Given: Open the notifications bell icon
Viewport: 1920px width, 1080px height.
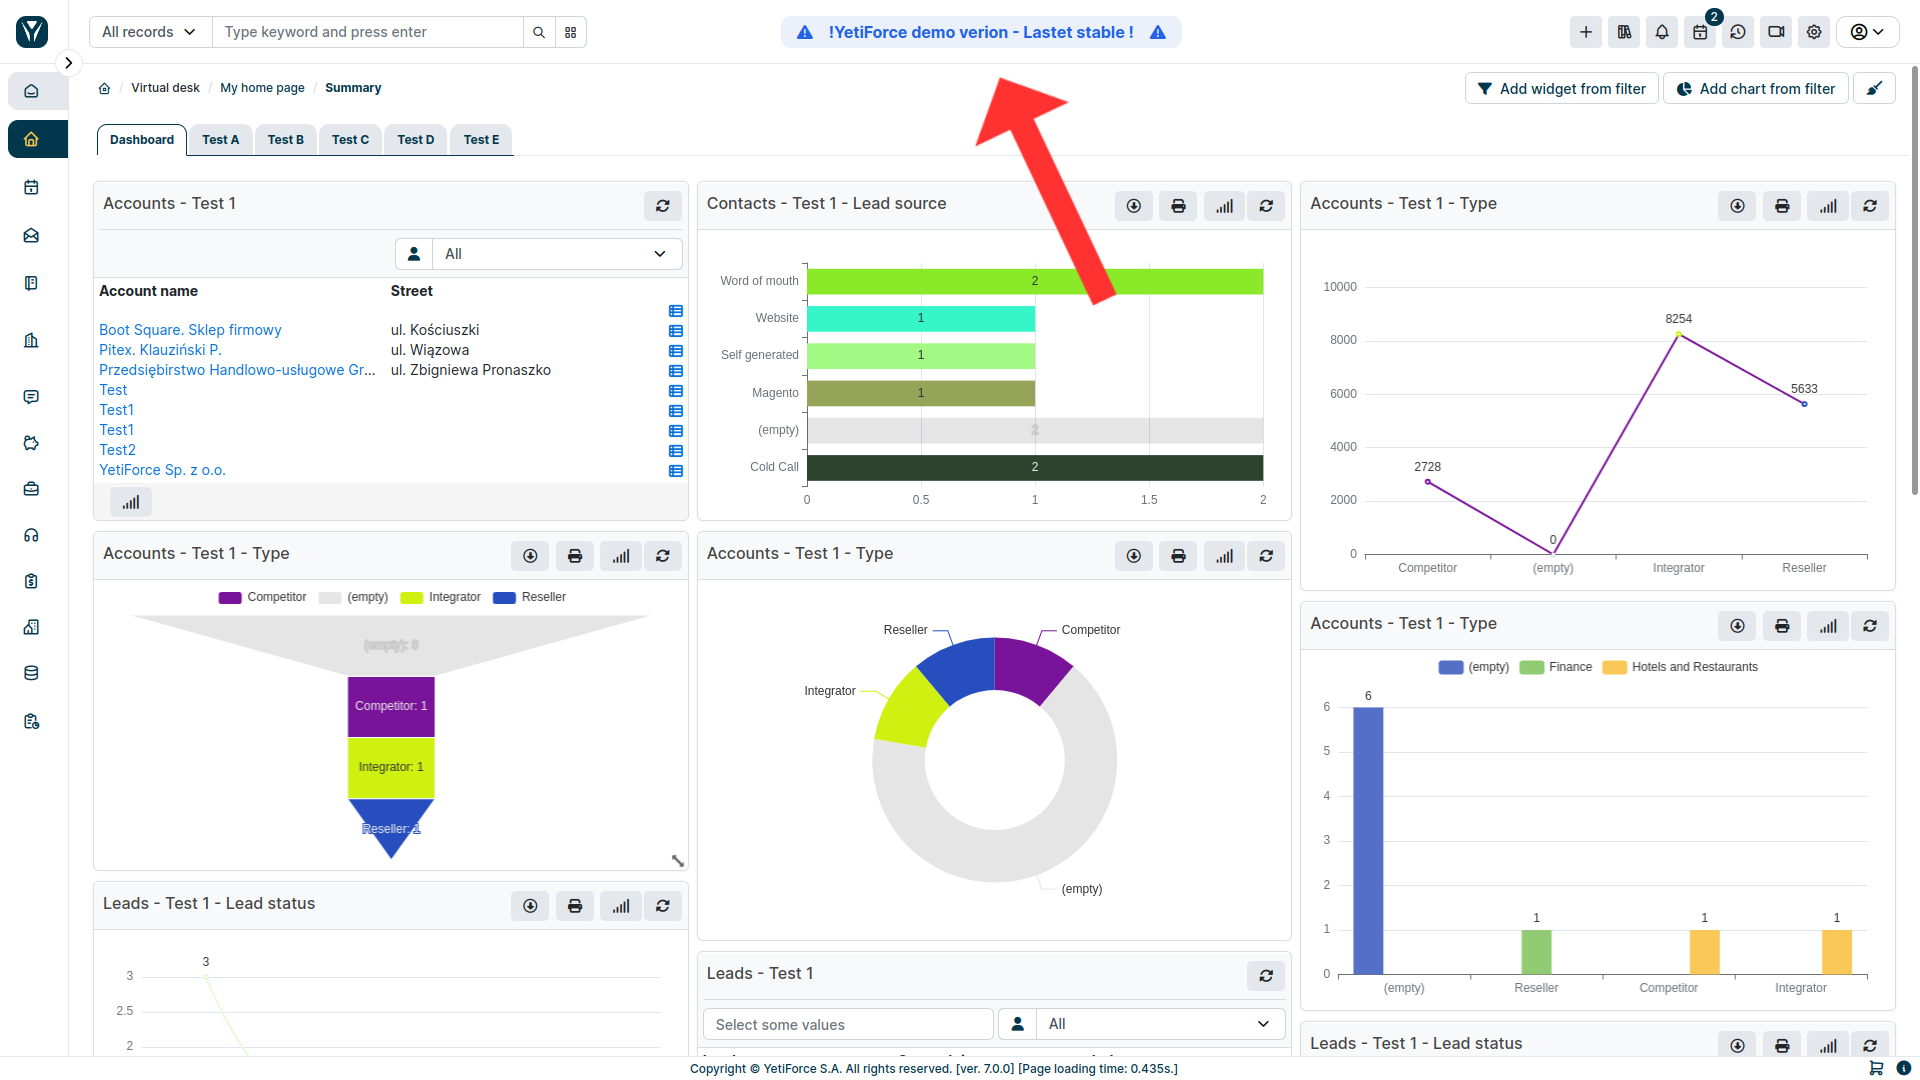Looking at the screenshot, I should pos(1662,32).
